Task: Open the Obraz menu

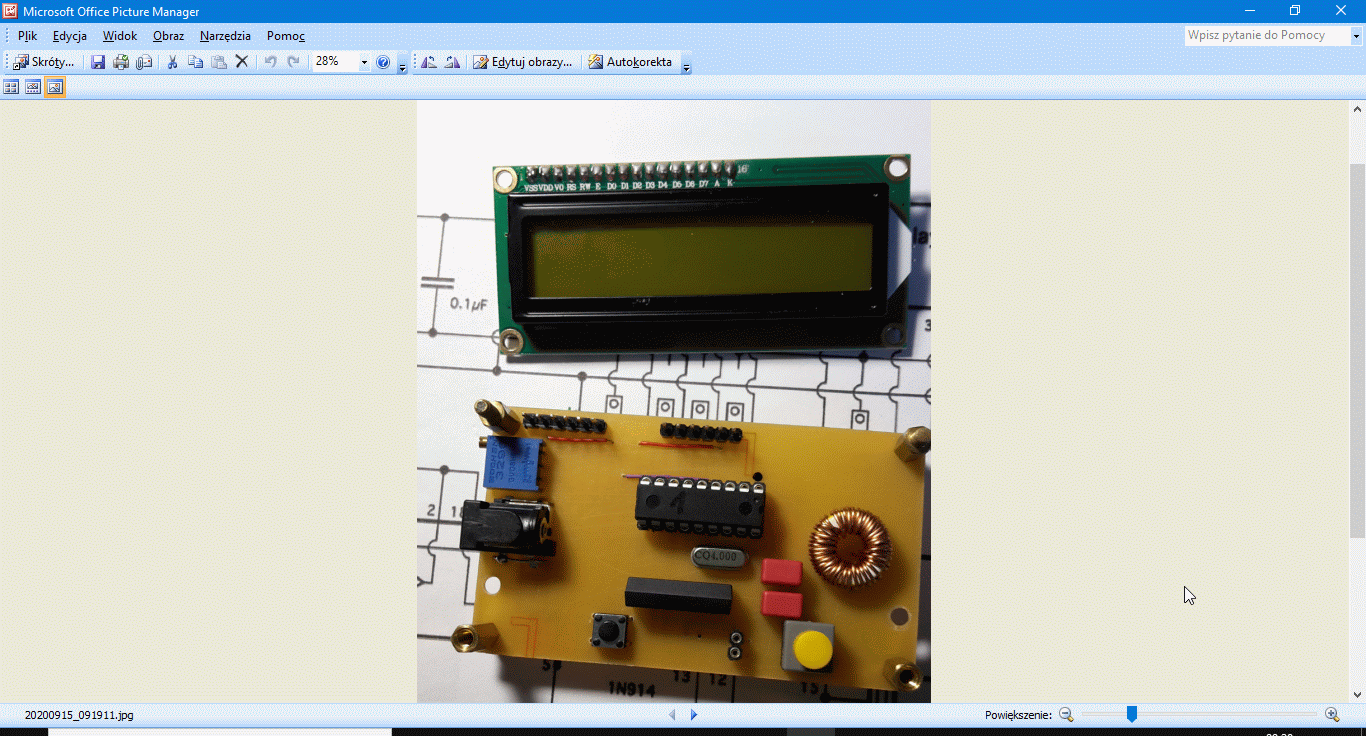Action: (x=168, y=36)
